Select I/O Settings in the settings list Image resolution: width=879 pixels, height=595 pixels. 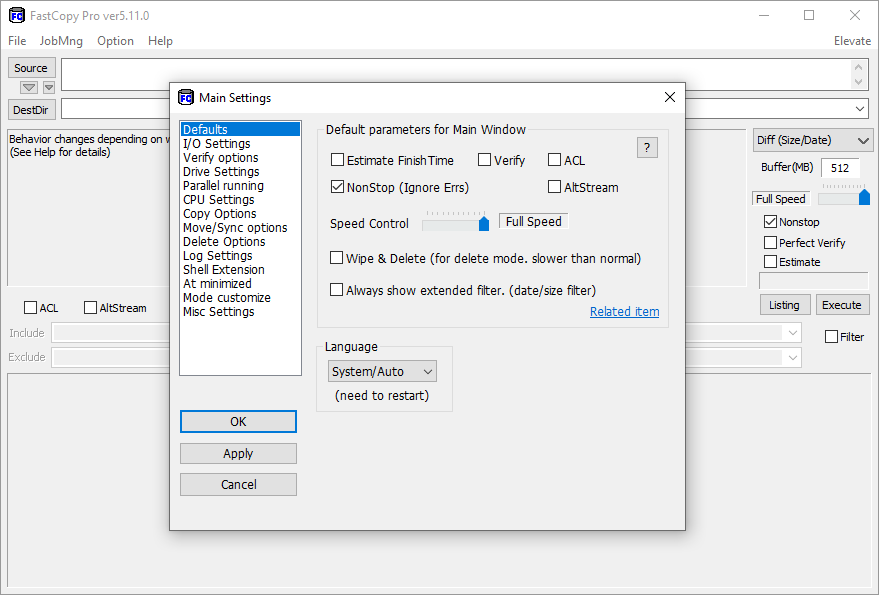click(216, 144)
